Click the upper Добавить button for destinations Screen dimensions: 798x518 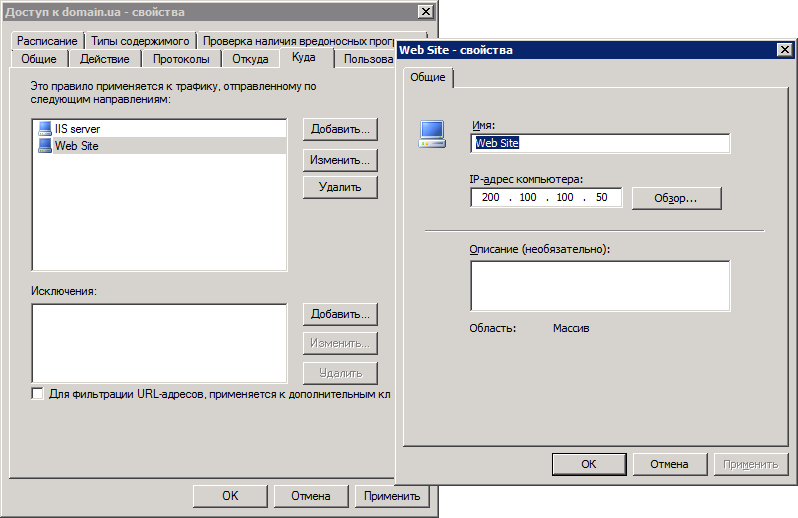[x=340, y=129]
